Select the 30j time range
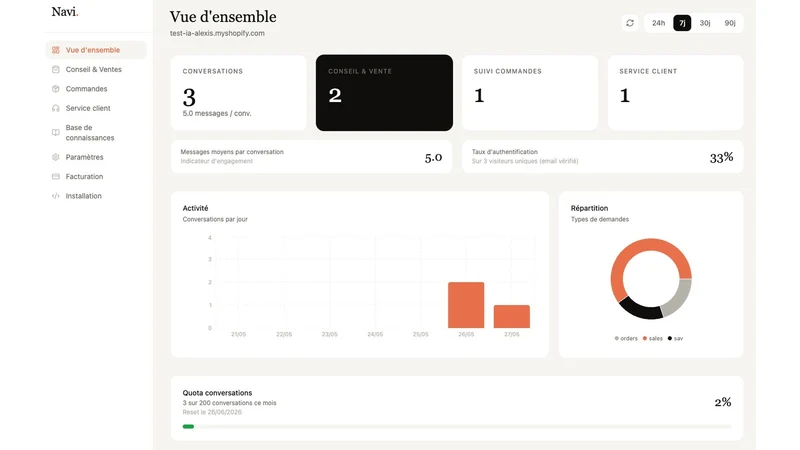Image resolution: width=800 pixels, height=450 pixels. pyautogui.click(x=705, y=23)
